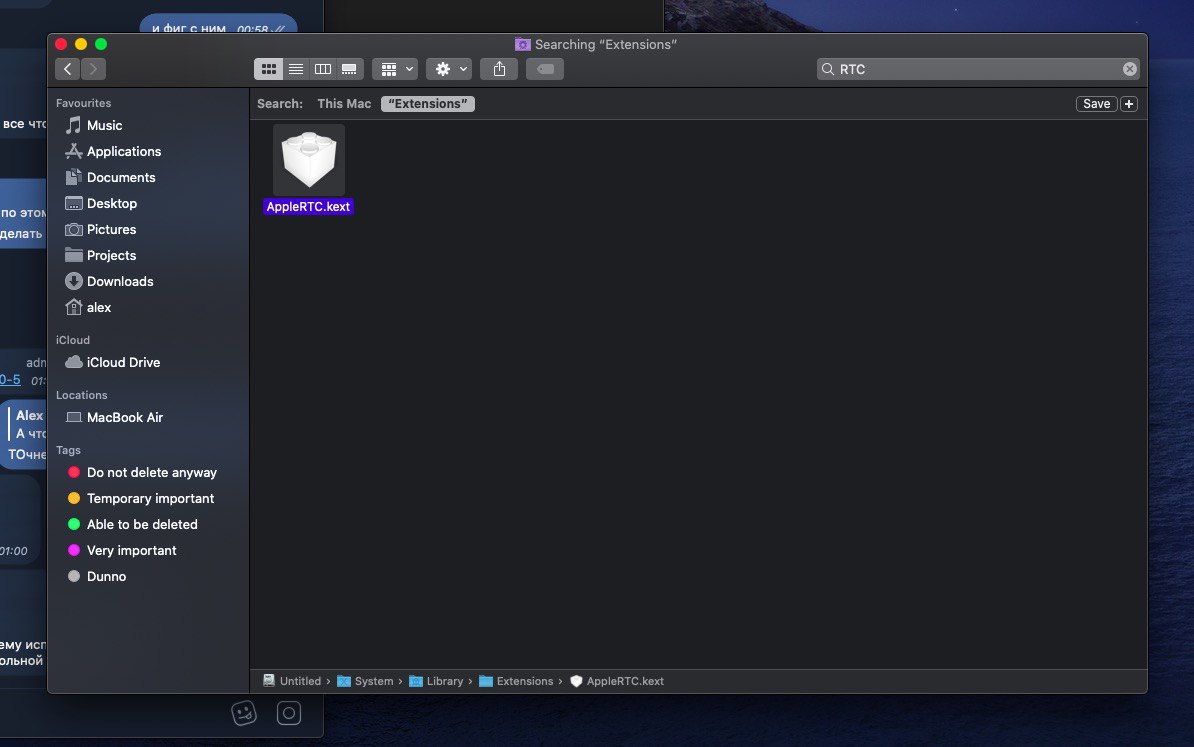Filter by red tag Do not delete anyway
This screenshot has height=747, width=1194.
pos(152,472)
